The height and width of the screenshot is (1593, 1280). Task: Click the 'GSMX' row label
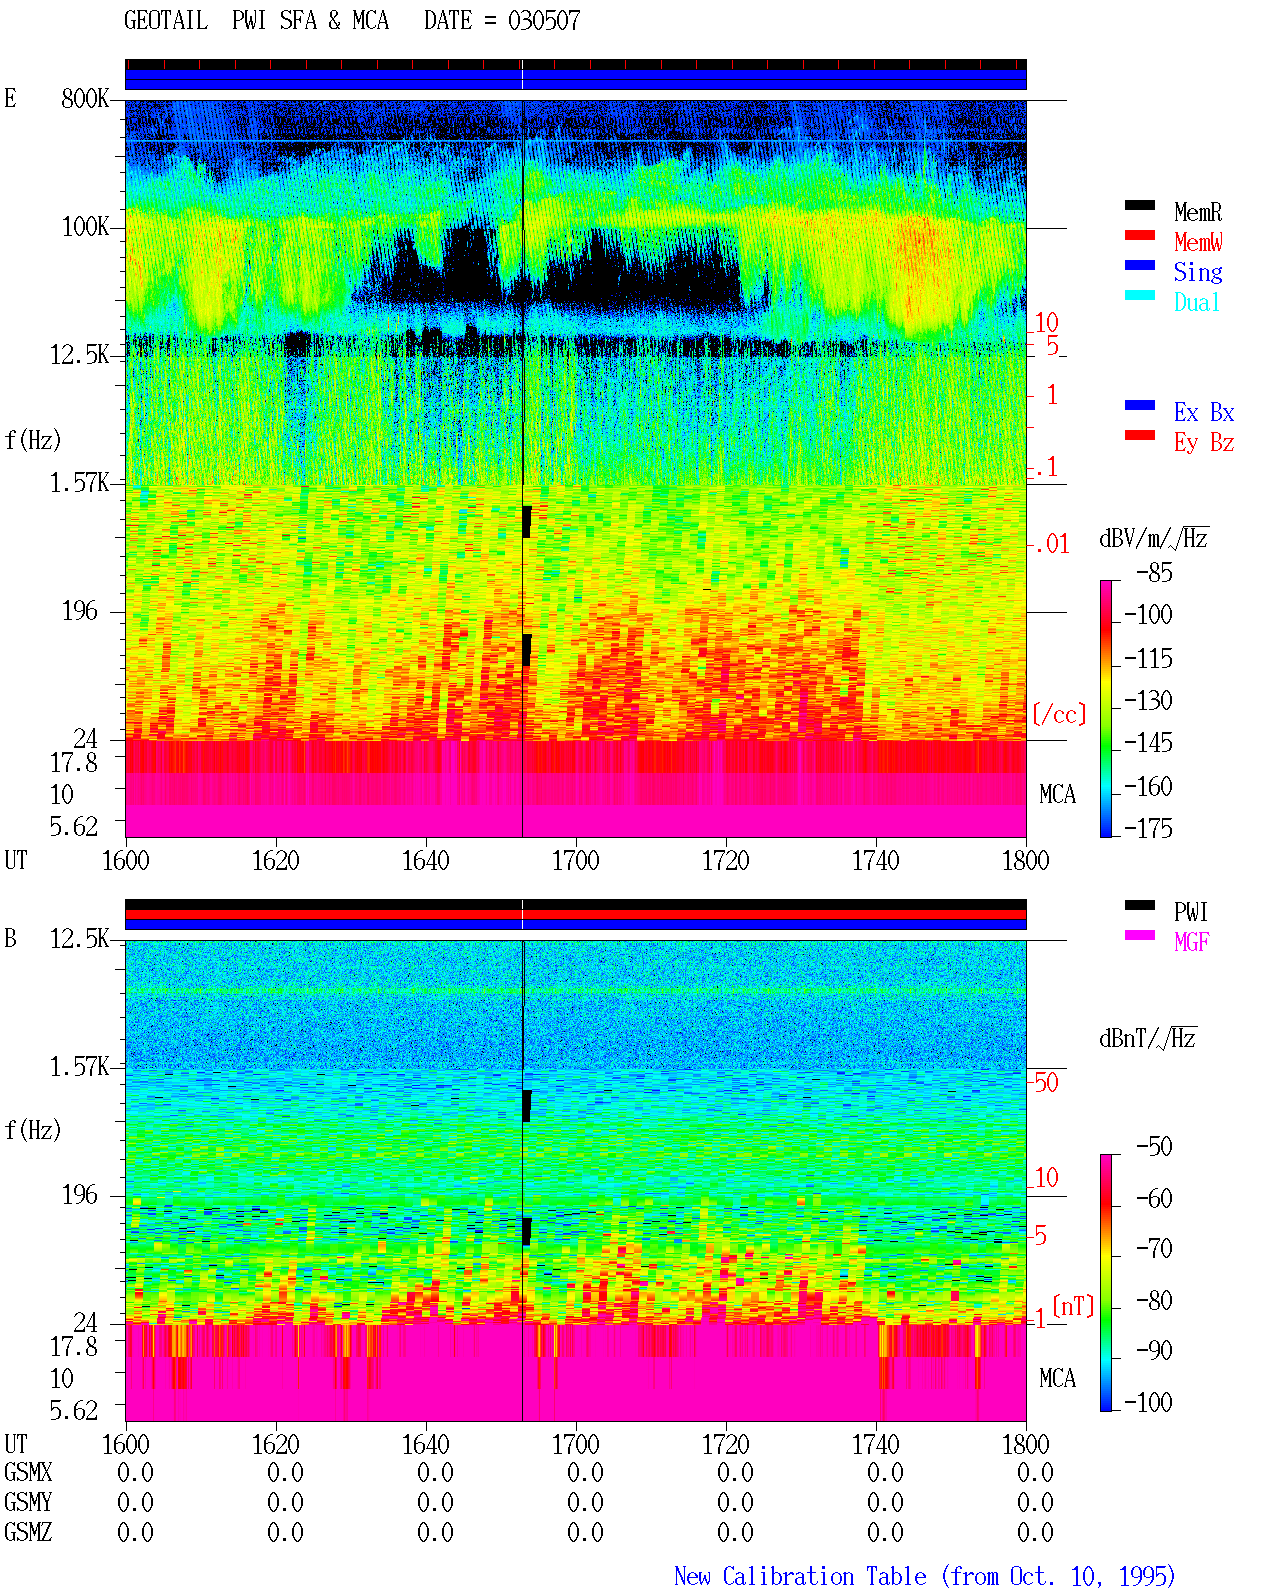click(28, 1472)
